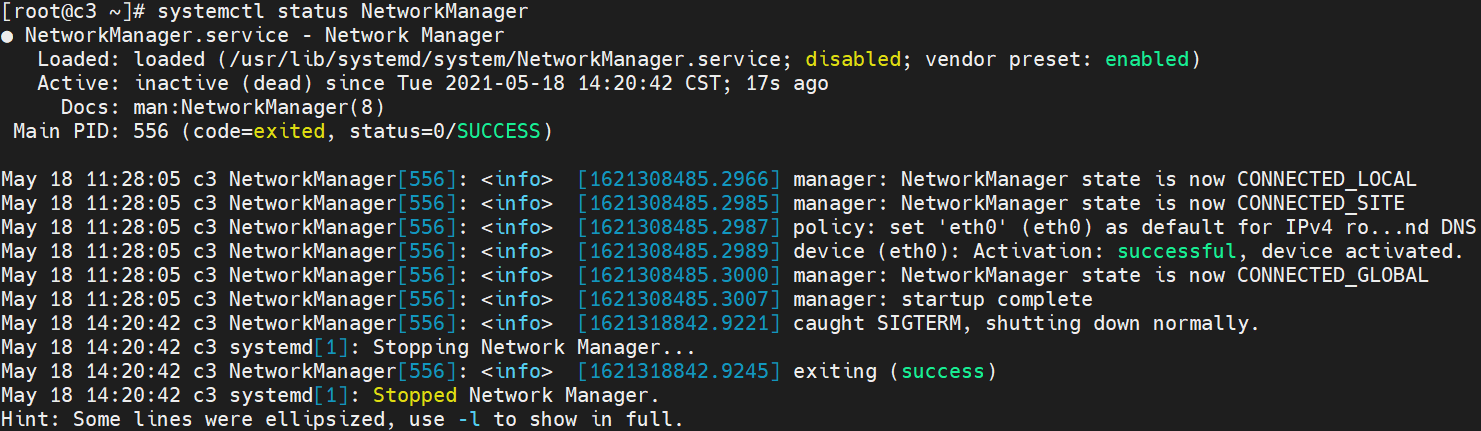The image size is (1481, 431).
Task: Click the green 'success' in exiting line
Action: tap(942, 371)
